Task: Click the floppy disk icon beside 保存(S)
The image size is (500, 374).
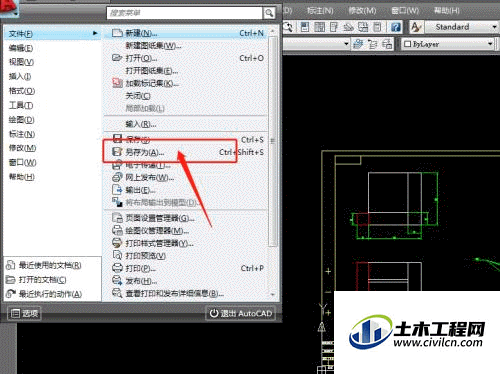Action: 117,139
